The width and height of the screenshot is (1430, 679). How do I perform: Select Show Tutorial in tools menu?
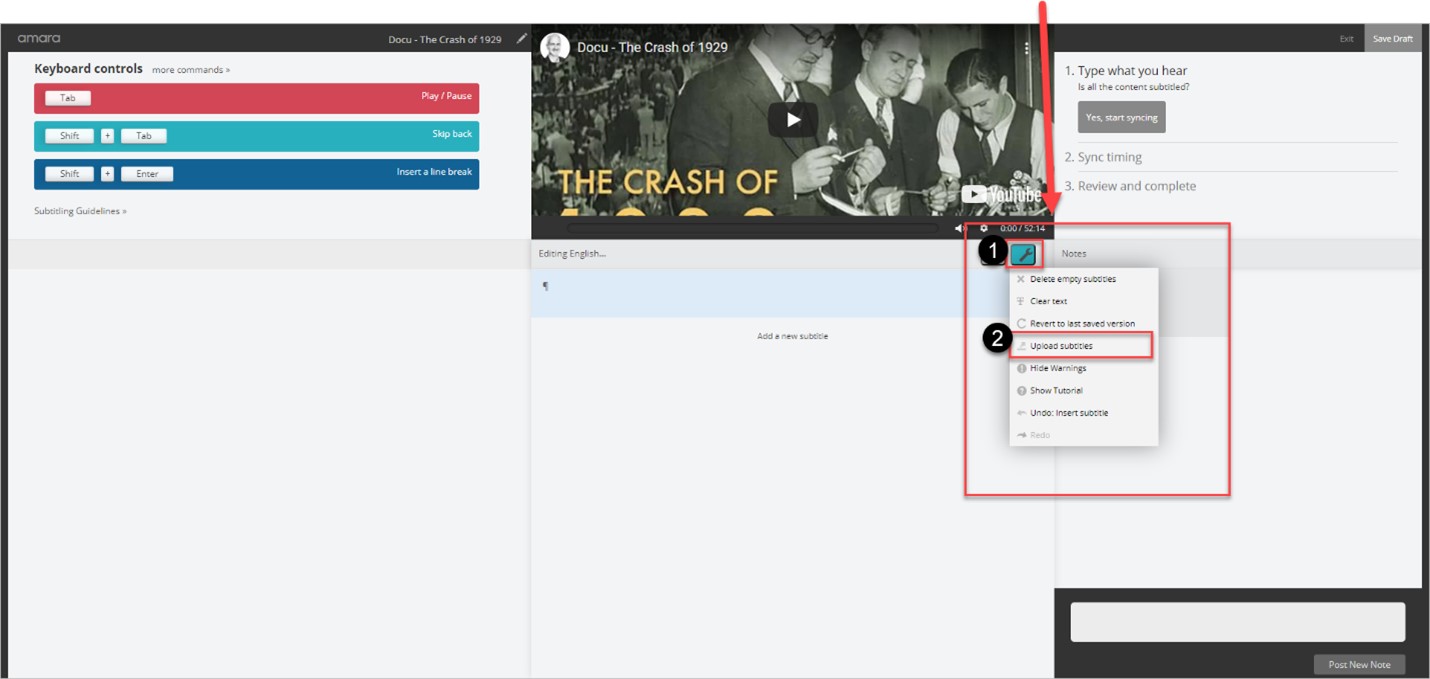1056,391
